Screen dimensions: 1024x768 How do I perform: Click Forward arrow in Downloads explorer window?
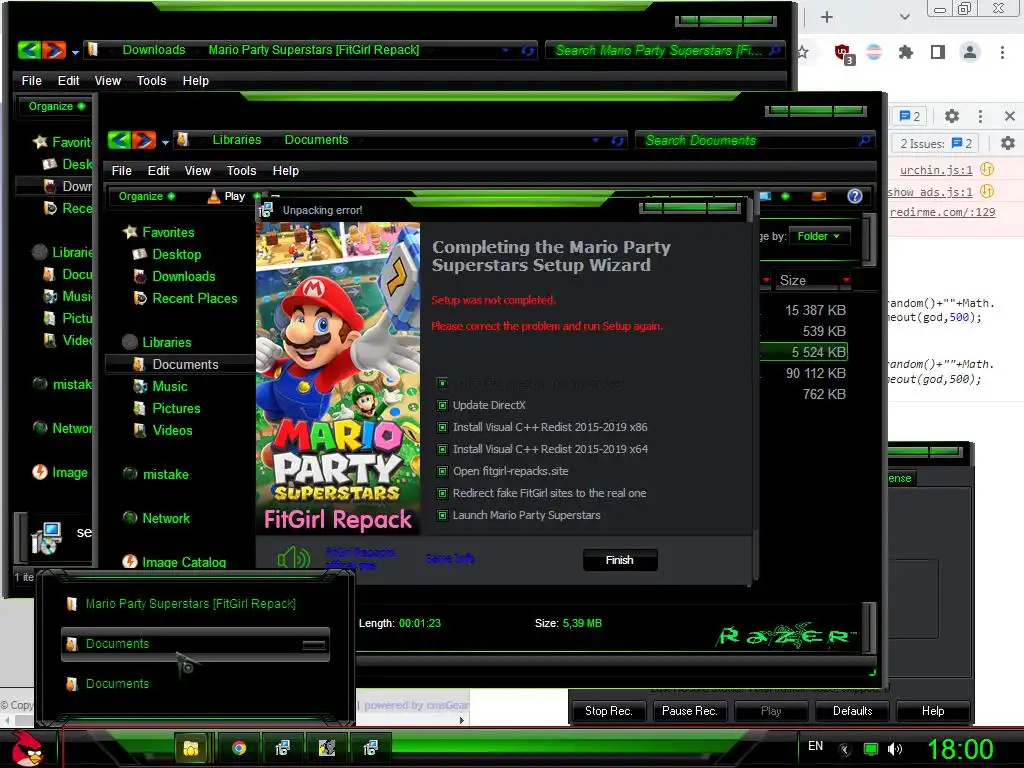pyautogui.click(x=54, y=50)
